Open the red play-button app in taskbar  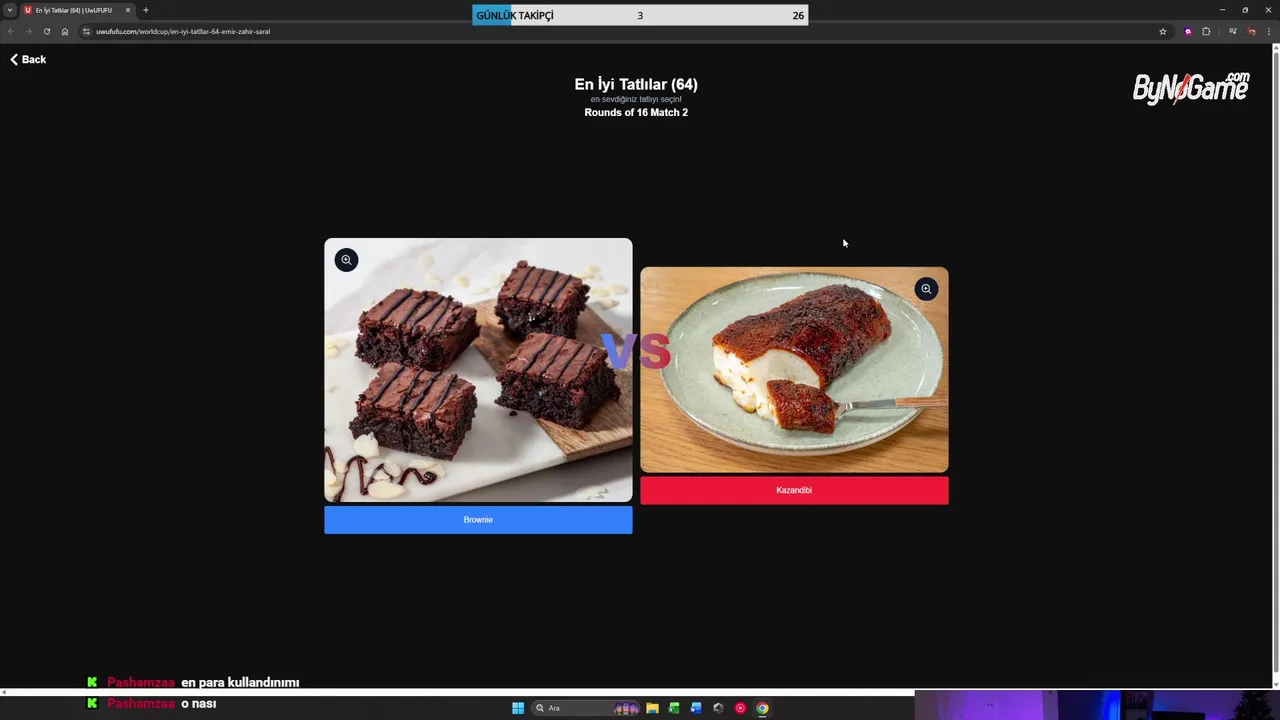point(740,708)
